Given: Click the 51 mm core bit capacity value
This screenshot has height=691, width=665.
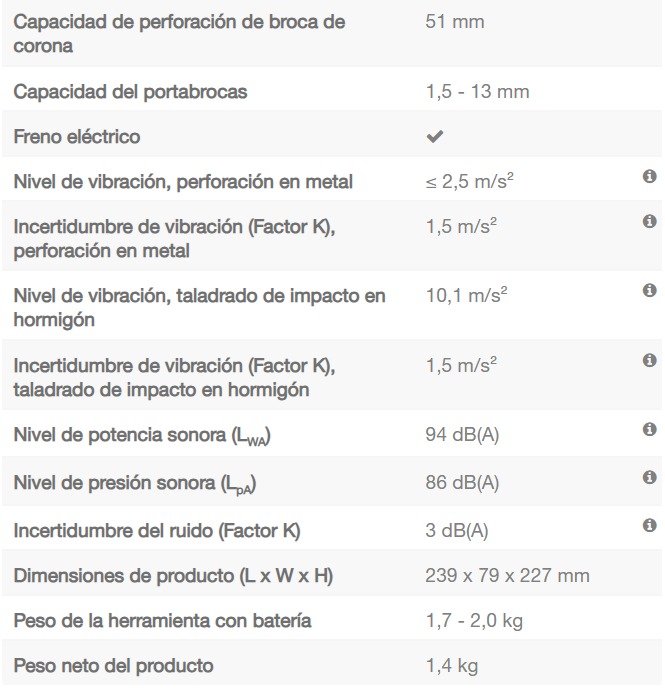Looking at the screenshot, I should point(454,22).
